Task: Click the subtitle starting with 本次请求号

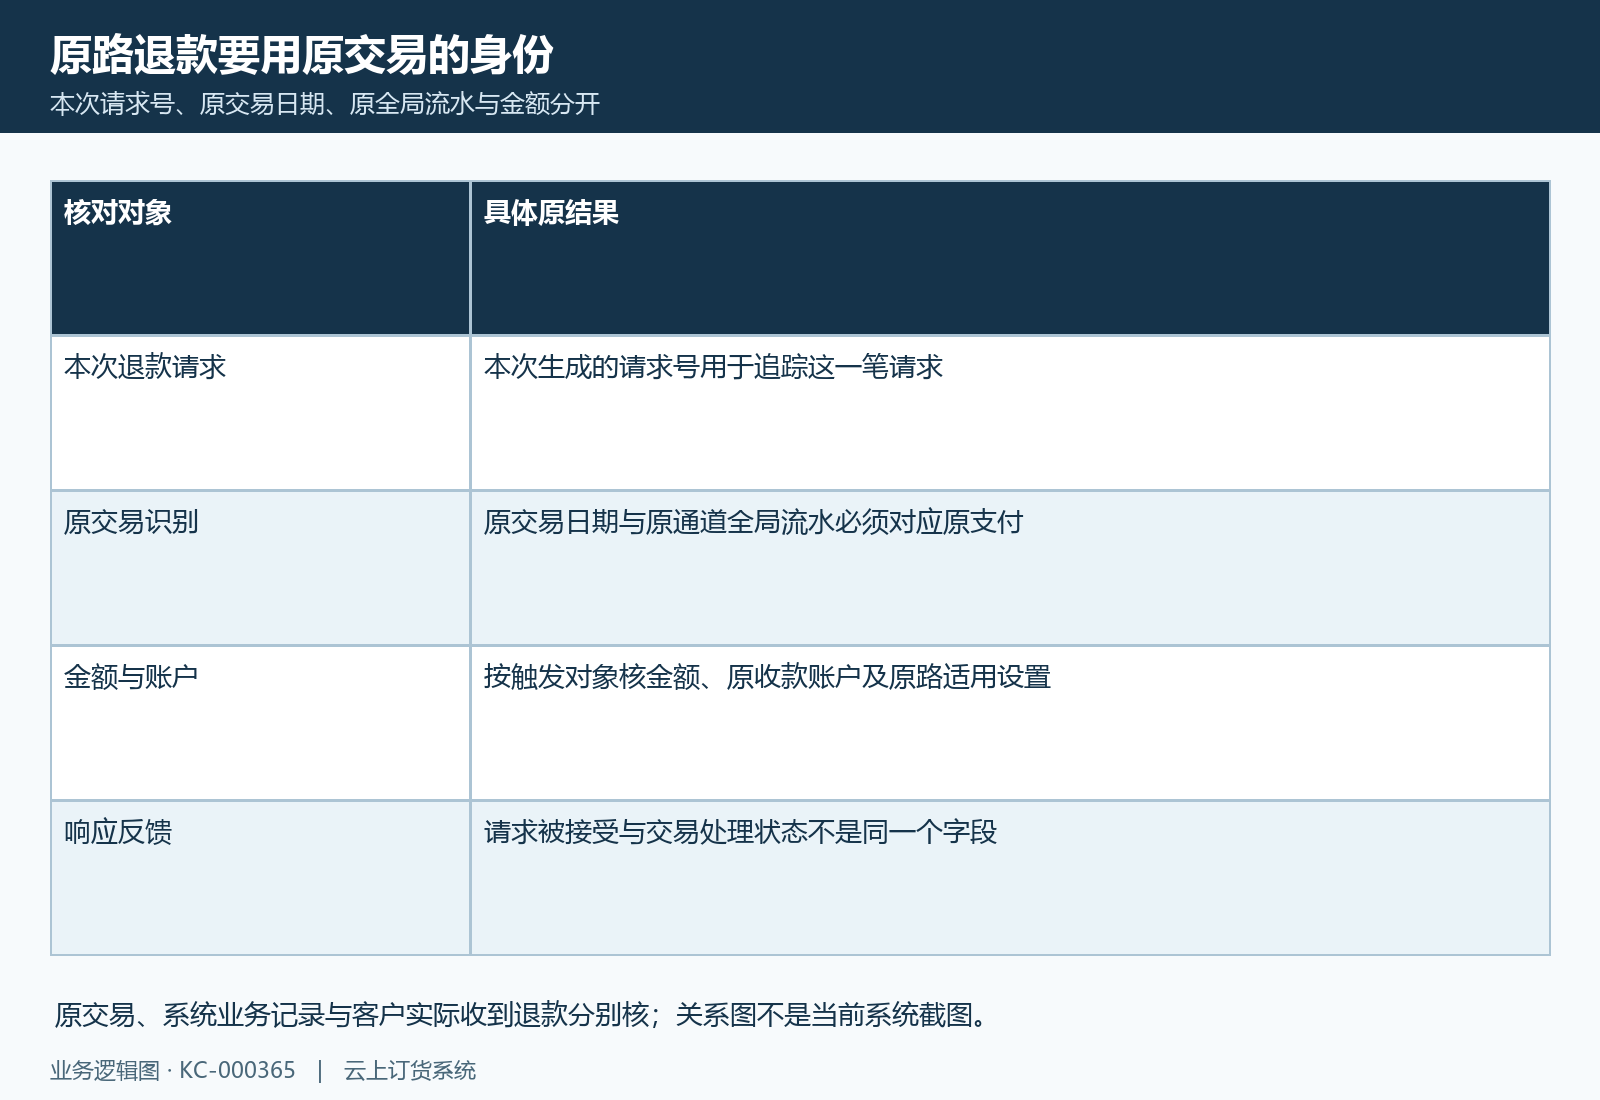Action: pyautogui.click(x=325, y=104)
